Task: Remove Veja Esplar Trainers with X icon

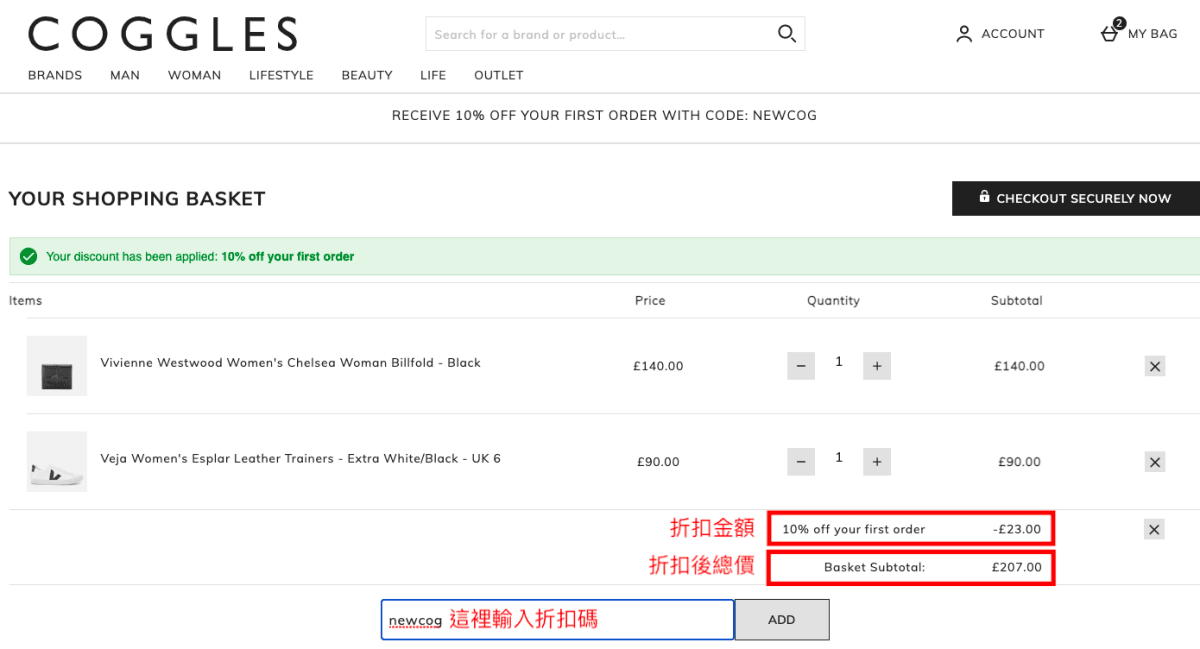Action: [x=1155, y=462]
